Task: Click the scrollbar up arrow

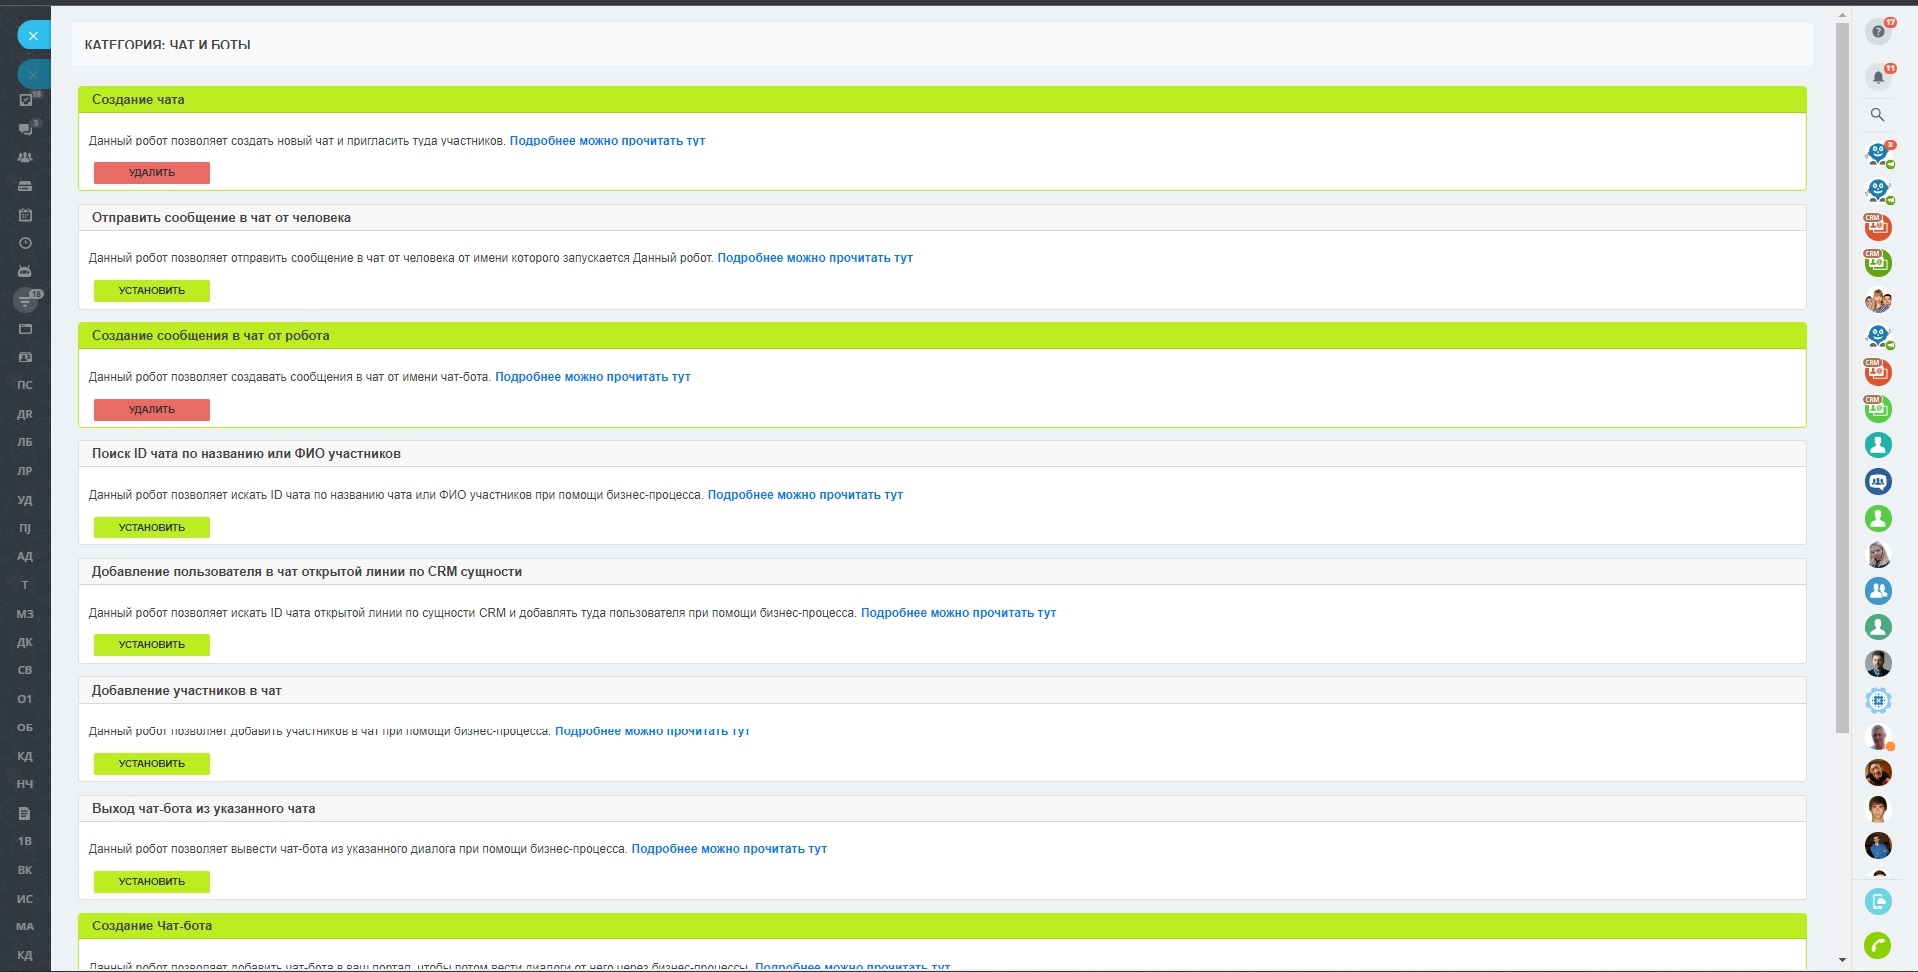Action: point(1842,15)
